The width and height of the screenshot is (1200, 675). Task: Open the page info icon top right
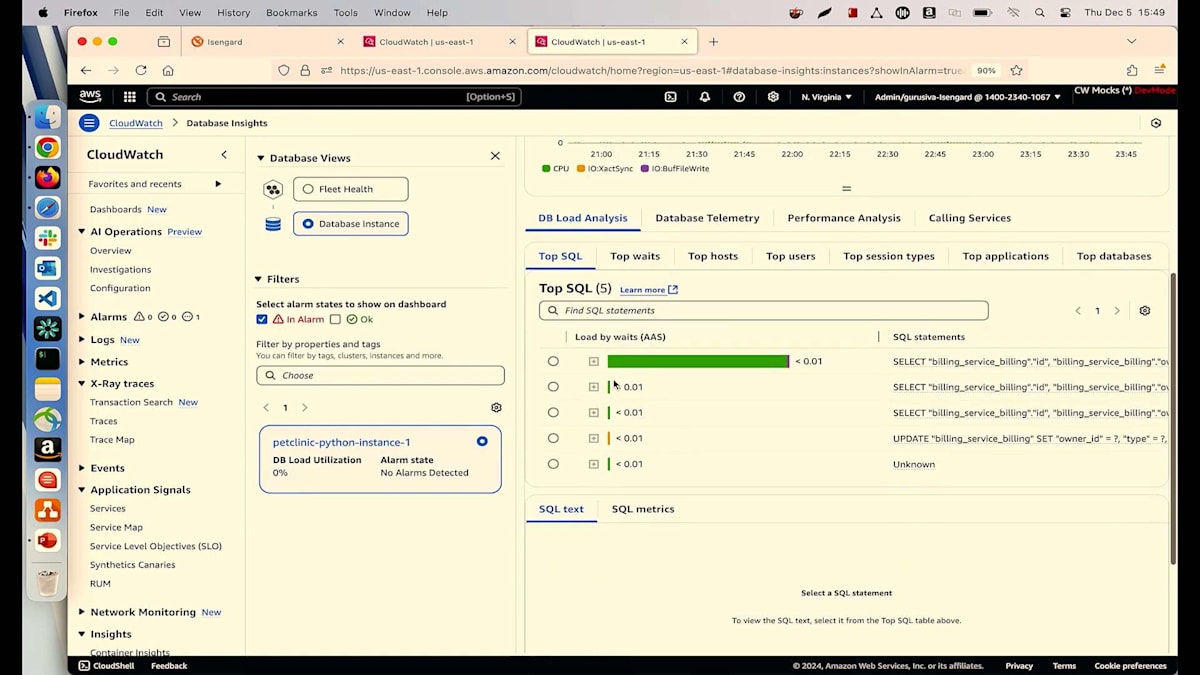coord(1156,123)
